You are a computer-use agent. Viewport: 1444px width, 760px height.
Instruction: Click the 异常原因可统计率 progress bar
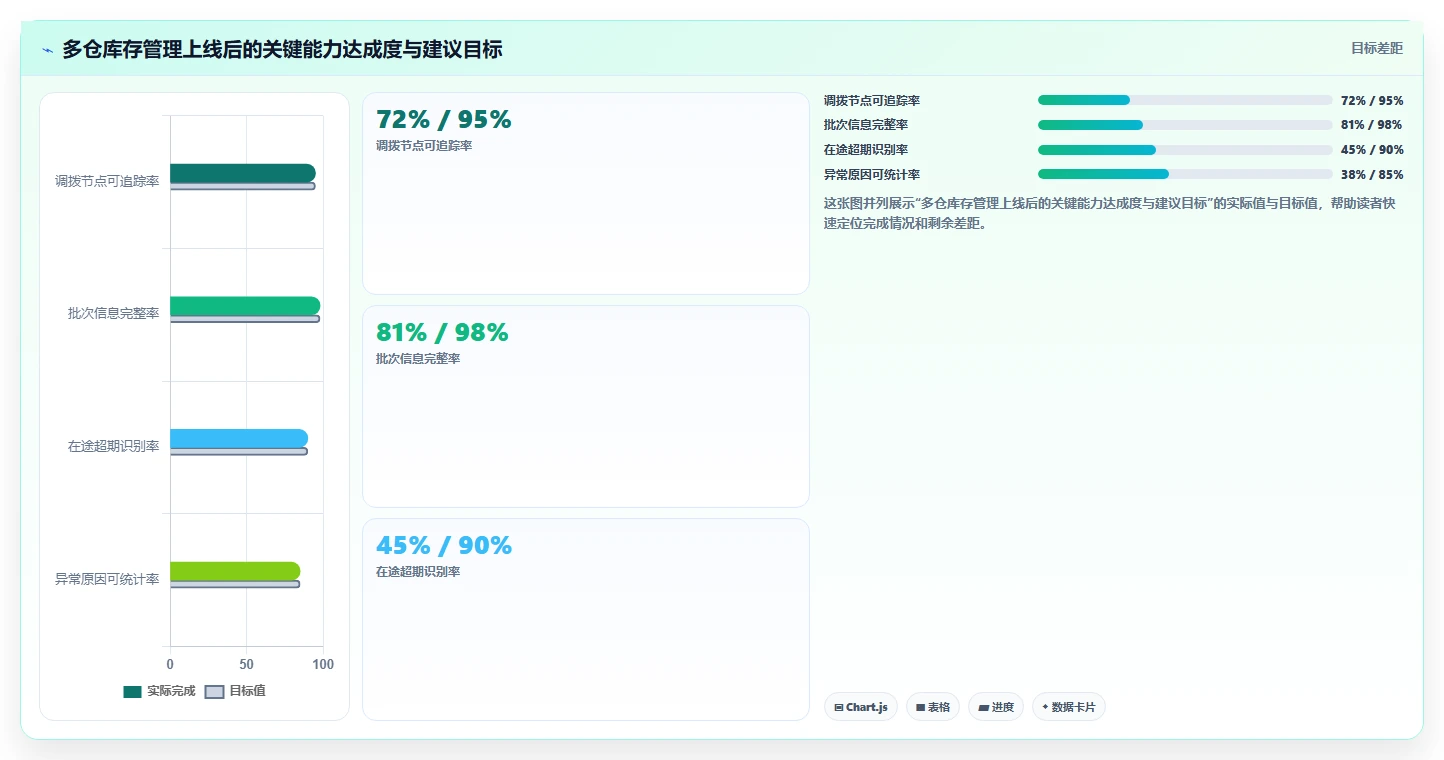click(1185, 174)
